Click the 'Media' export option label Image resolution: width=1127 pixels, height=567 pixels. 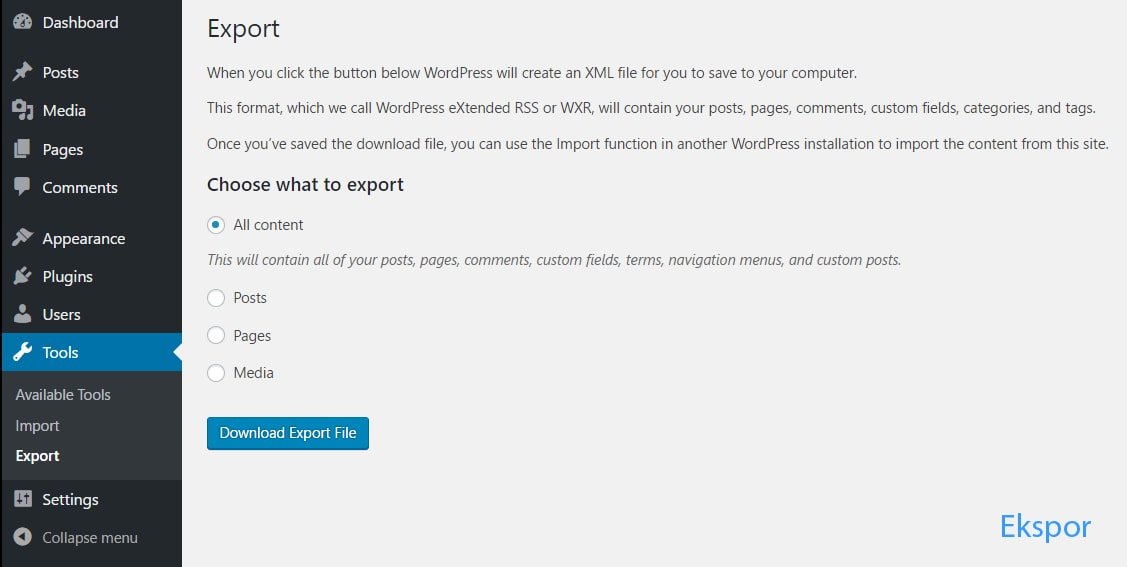[254, 373]
